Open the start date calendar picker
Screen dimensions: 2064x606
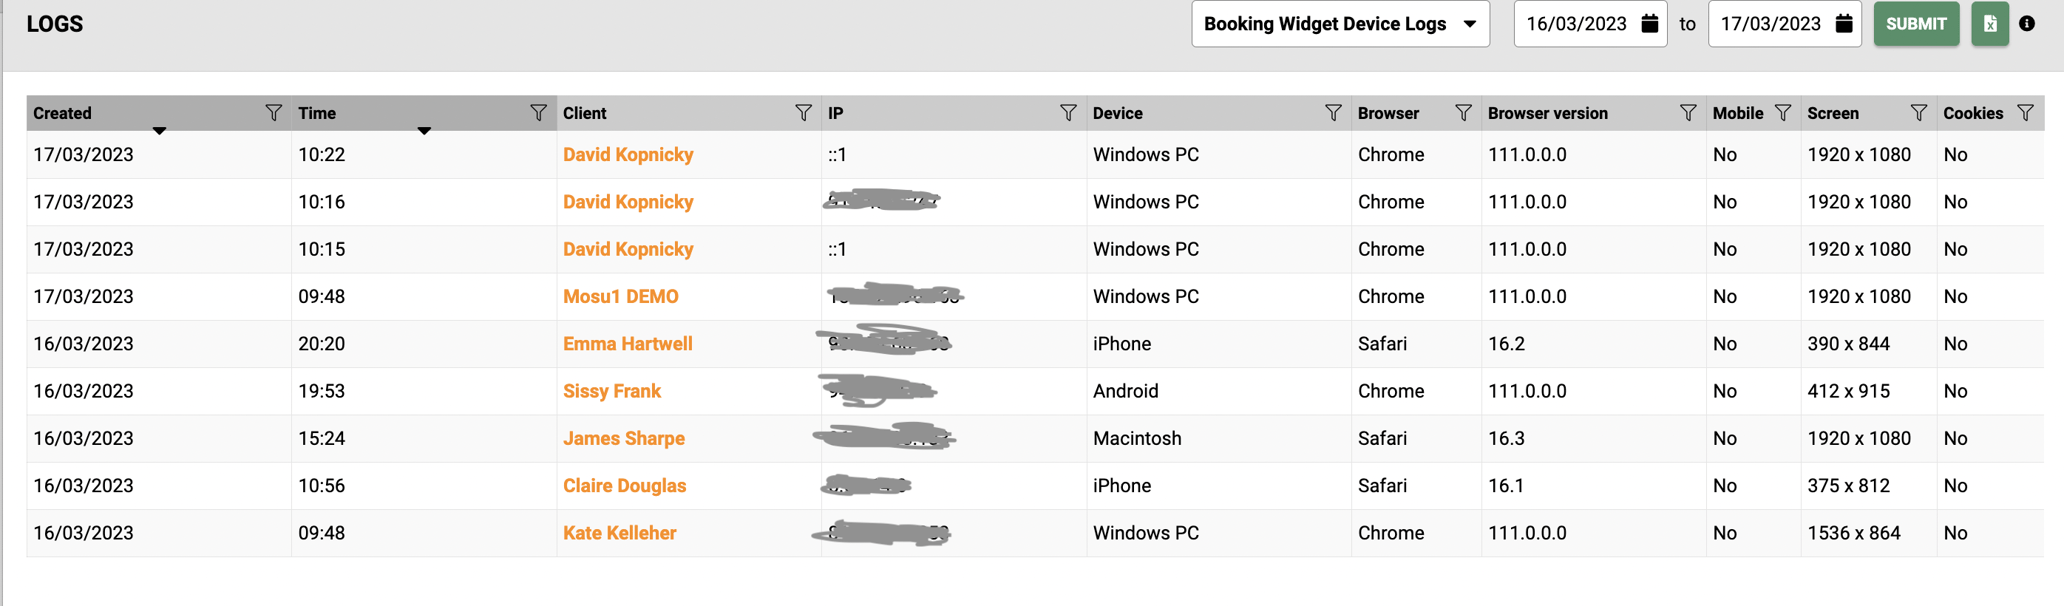point(1650,24)
